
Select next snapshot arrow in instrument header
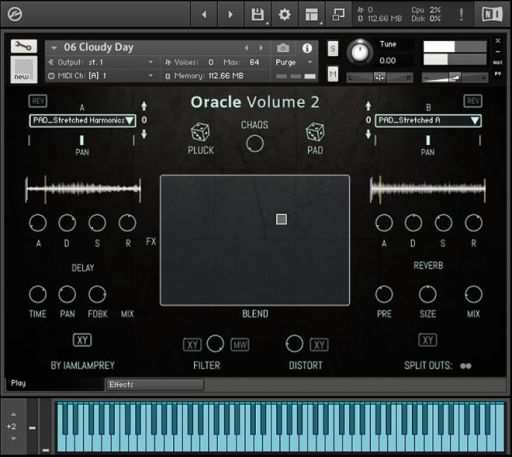[261, 48]
